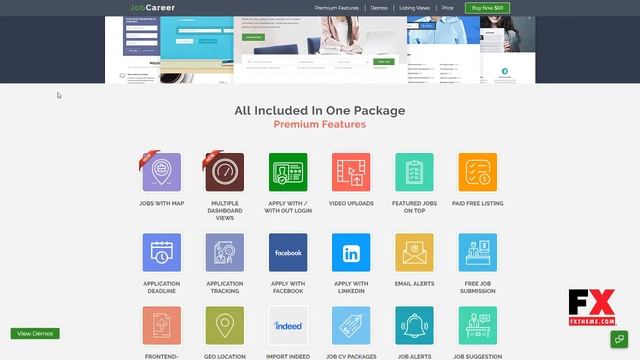This screenshot has height=360, width=640.
Task: Click the Frontend upload document icon
Action: click(162, 326)
